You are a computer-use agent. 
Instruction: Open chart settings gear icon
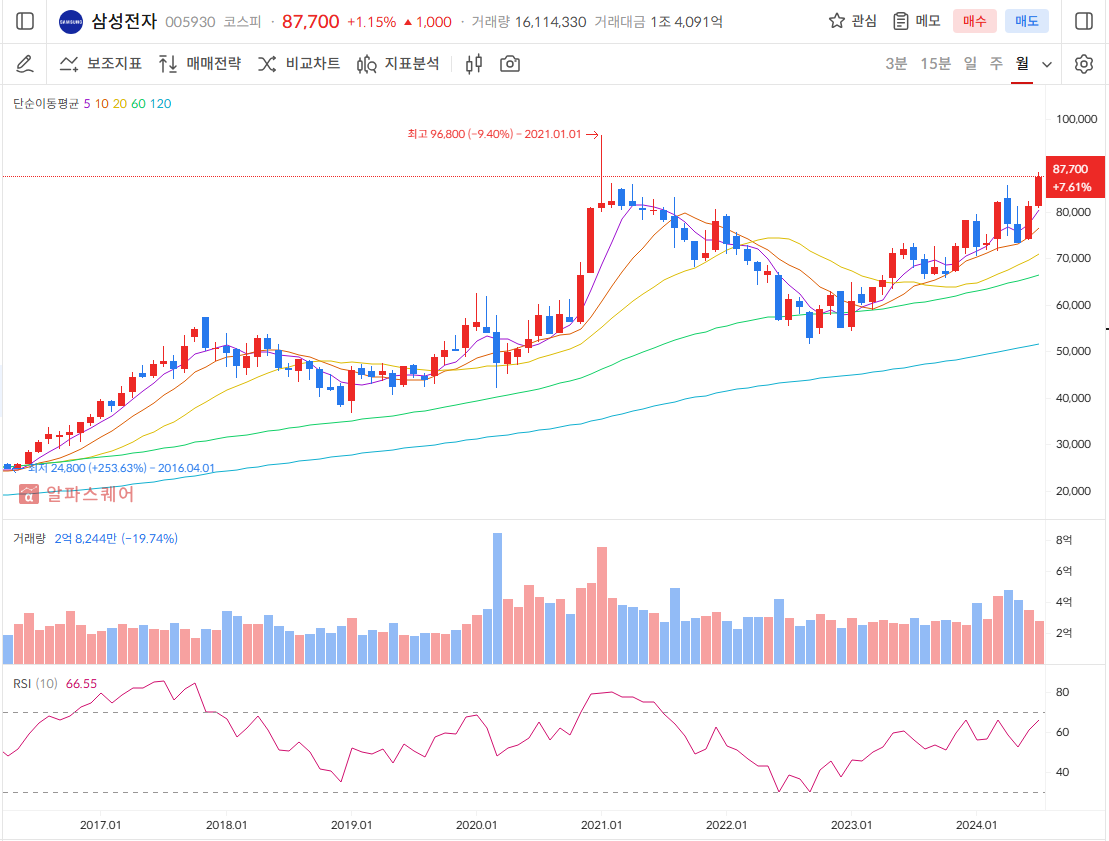pyautogui.click(x=1084, y=64)
